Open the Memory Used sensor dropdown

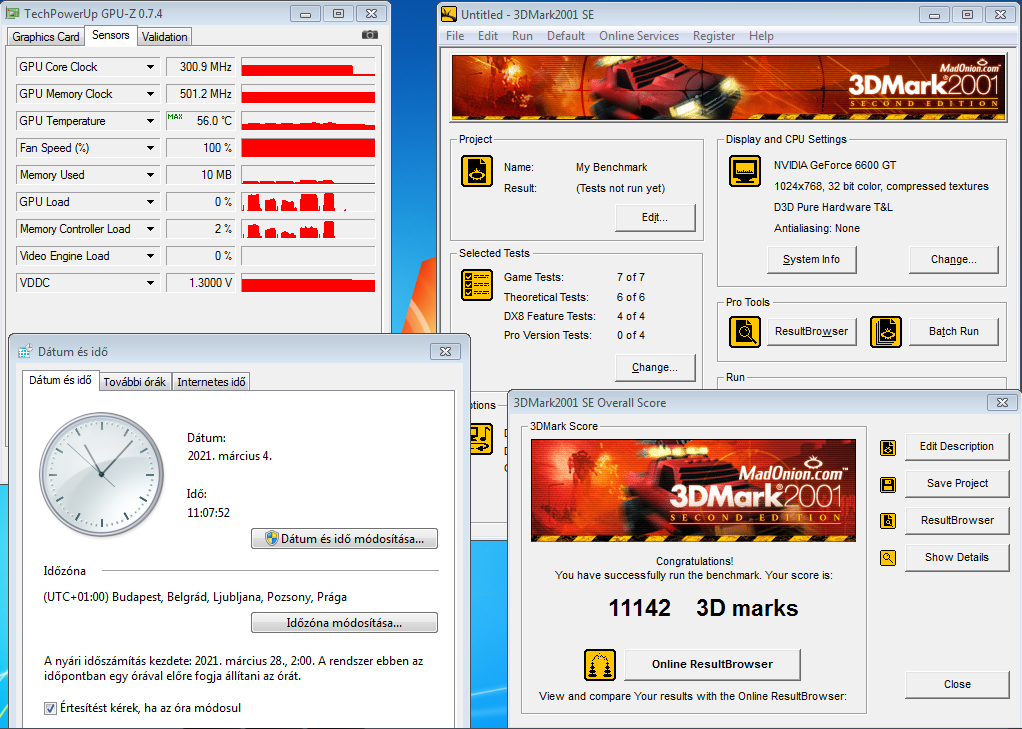(151, 175)
